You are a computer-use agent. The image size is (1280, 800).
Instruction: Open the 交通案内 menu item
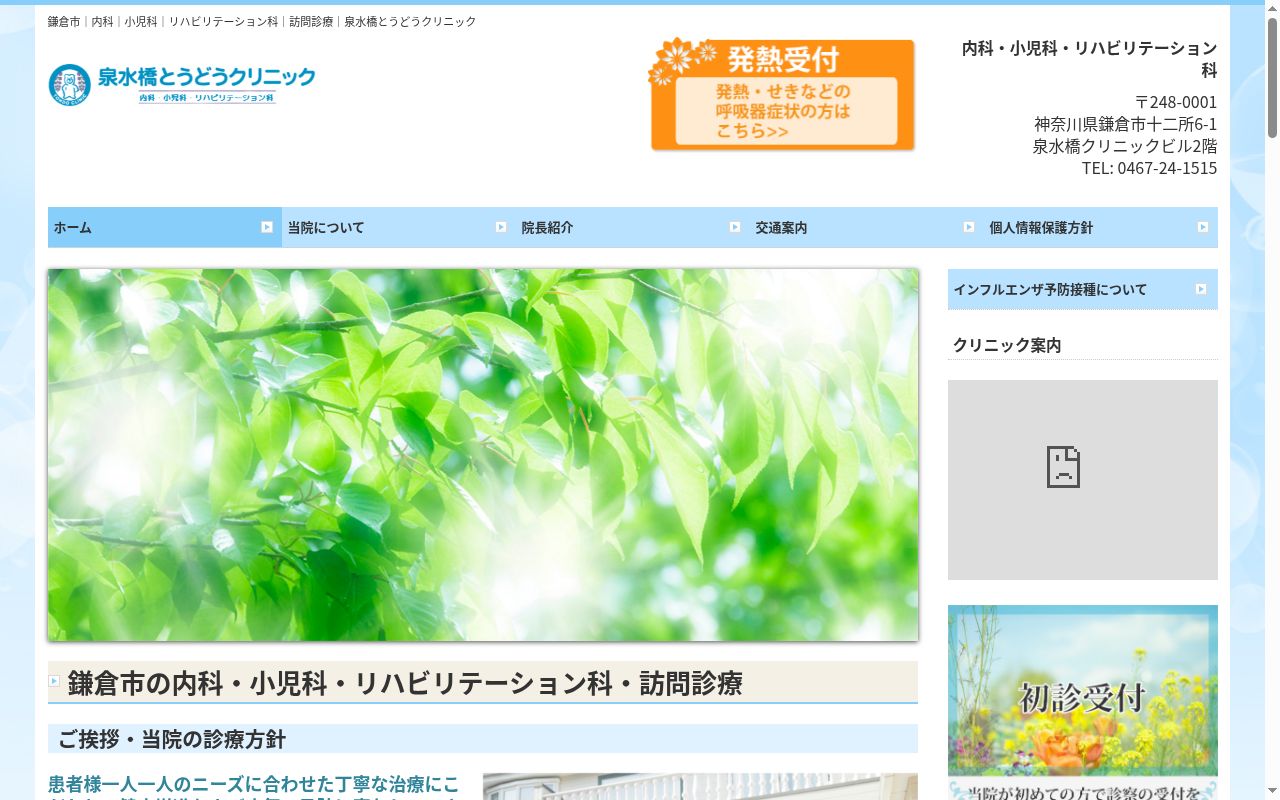(x=867, y=227)
